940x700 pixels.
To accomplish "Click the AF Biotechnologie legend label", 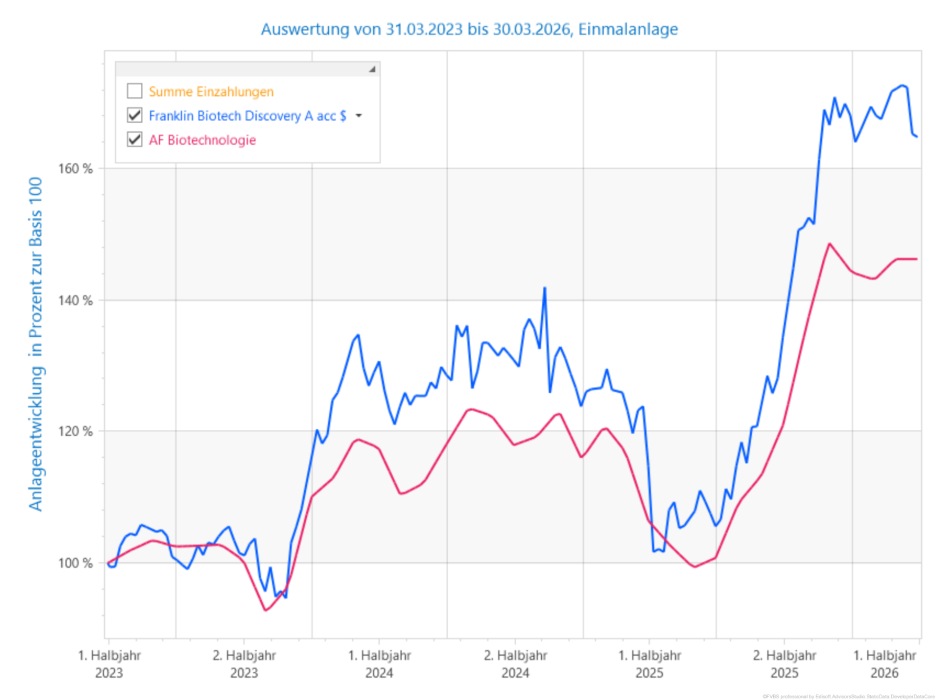I will 202,140.
